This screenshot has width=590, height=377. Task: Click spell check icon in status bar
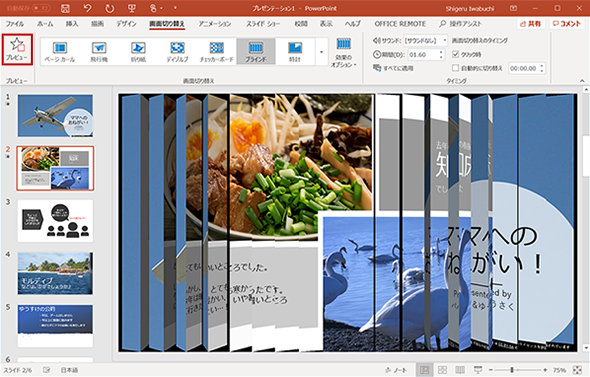(x=46, y=370)
